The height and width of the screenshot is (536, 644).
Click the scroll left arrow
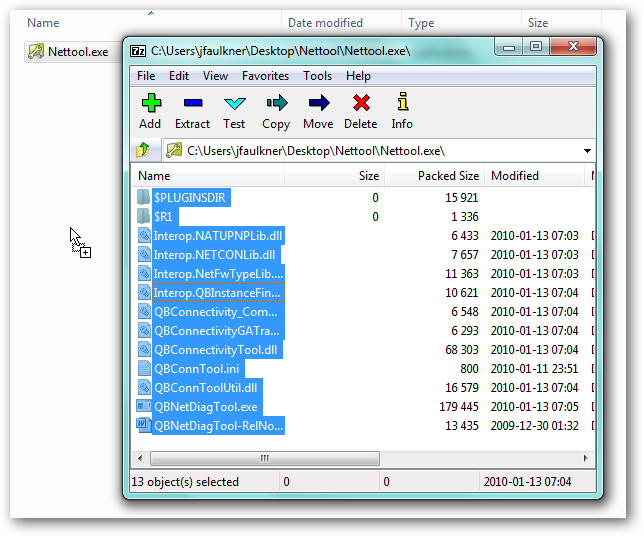tap(140, 458)
